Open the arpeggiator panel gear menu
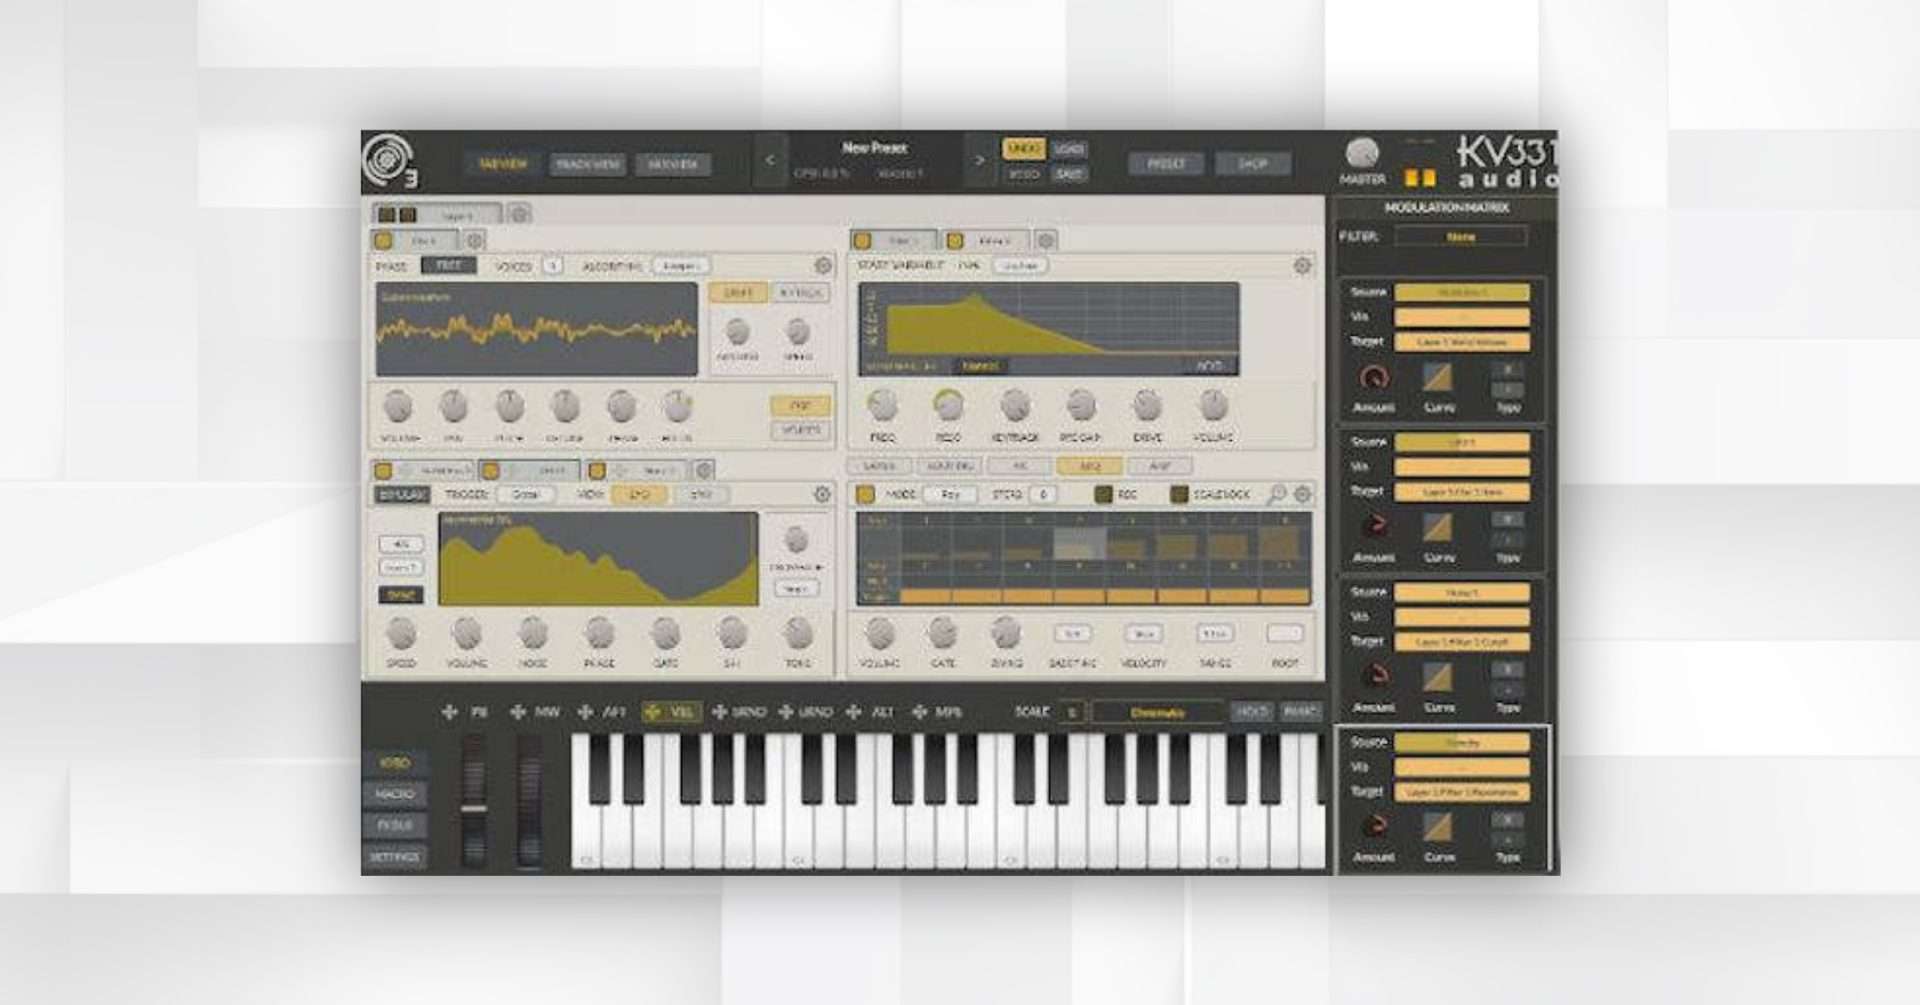This screenshot has height=1005, width=1920. [x=1303, y=494]
